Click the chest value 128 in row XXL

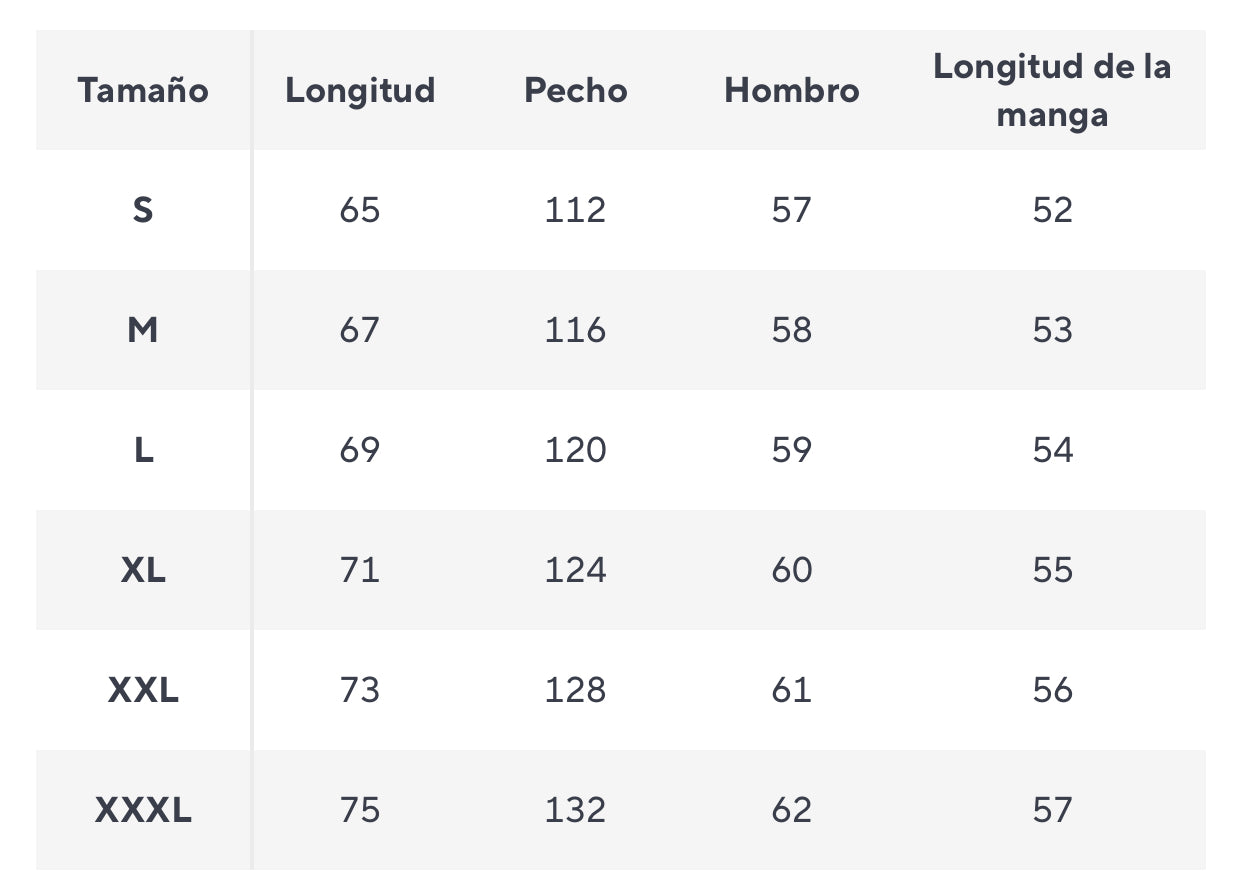tap(576, 690)
